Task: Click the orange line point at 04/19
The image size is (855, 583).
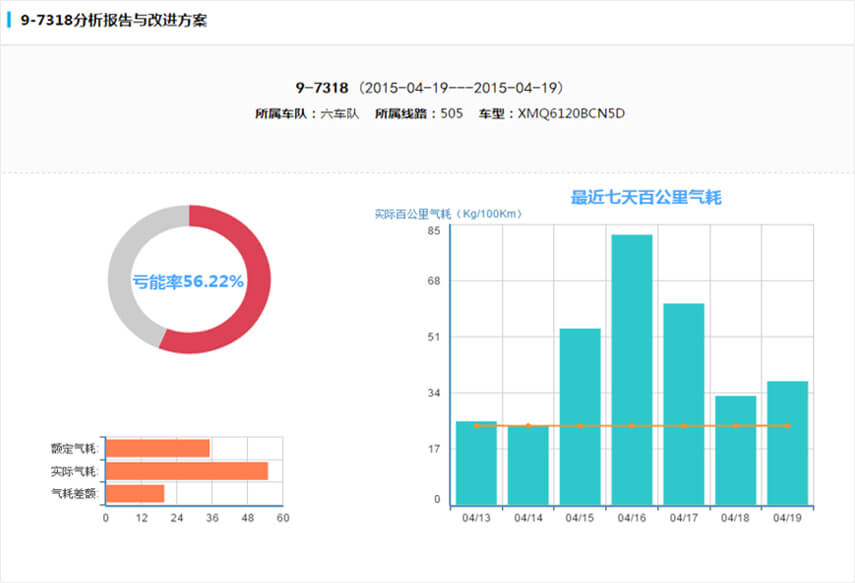Action: click(x=787, y=426)
